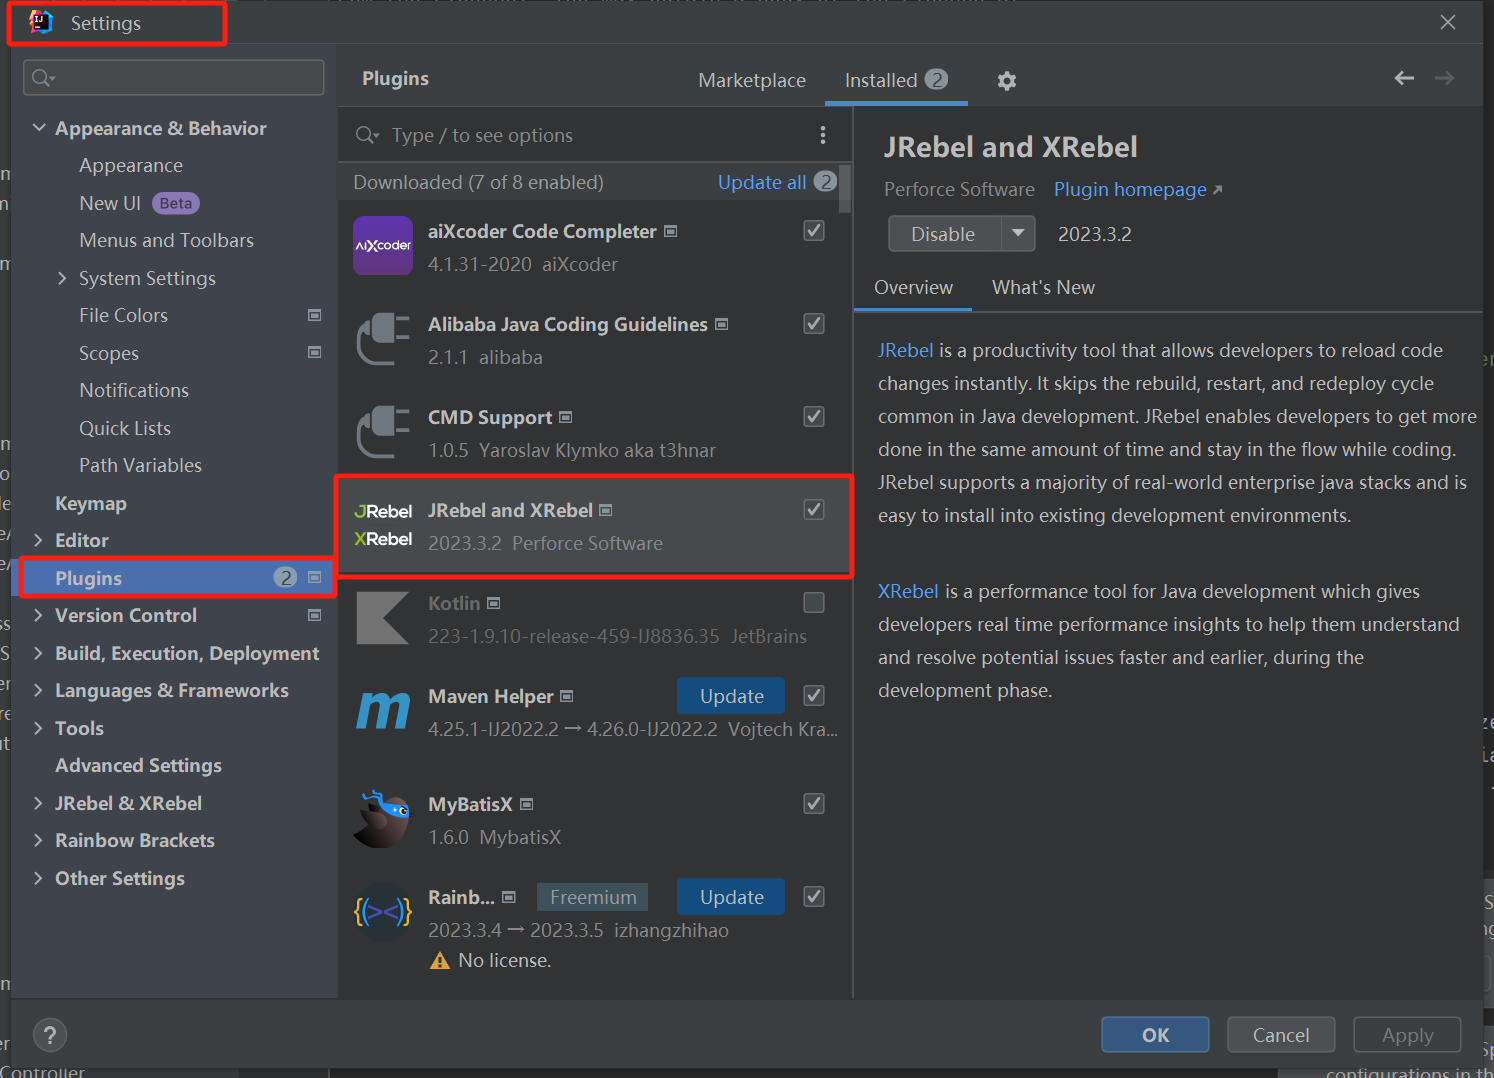This screenshot has width=1494, height=1078.
Task: Click the help question mark icon
Action: pyautogui.click(x=50, y=1035)
